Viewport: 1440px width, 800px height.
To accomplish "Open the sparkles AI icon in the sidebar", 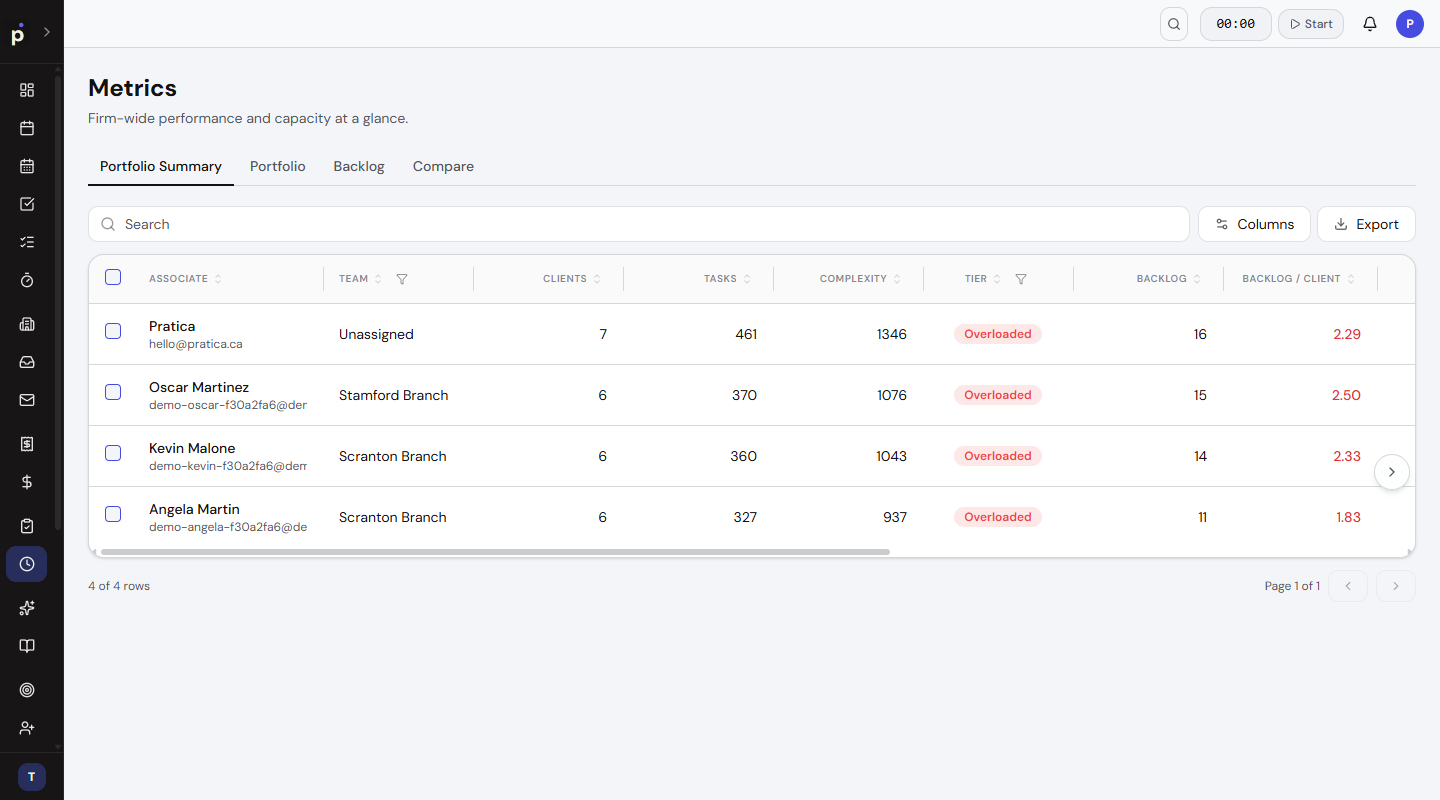I will coord(27,608).
